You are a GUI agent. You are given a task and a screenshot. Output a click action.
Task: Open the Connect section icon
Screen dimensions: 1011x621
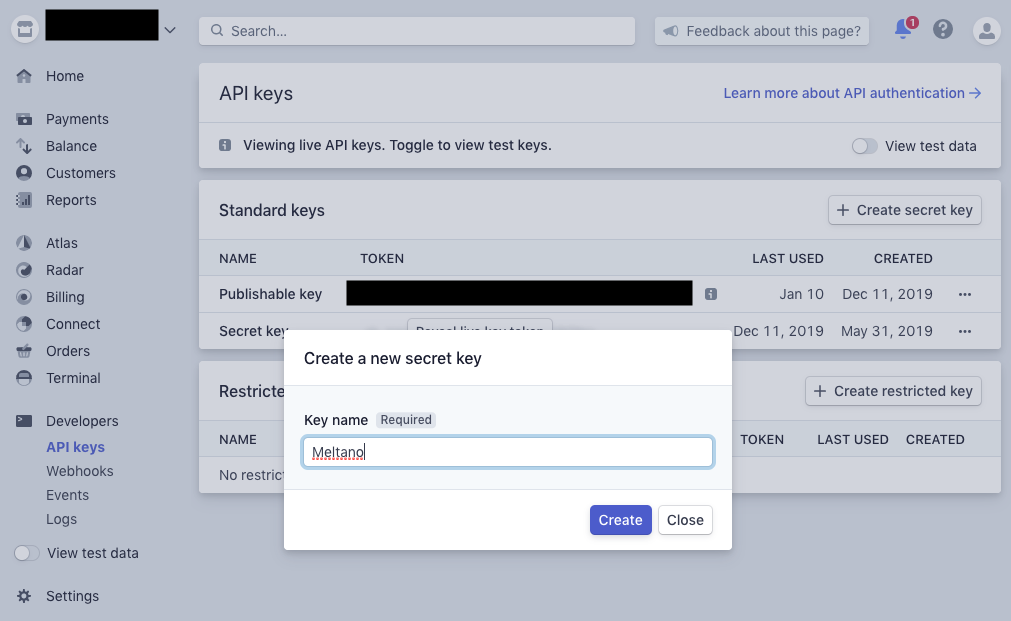coord(24,324)
